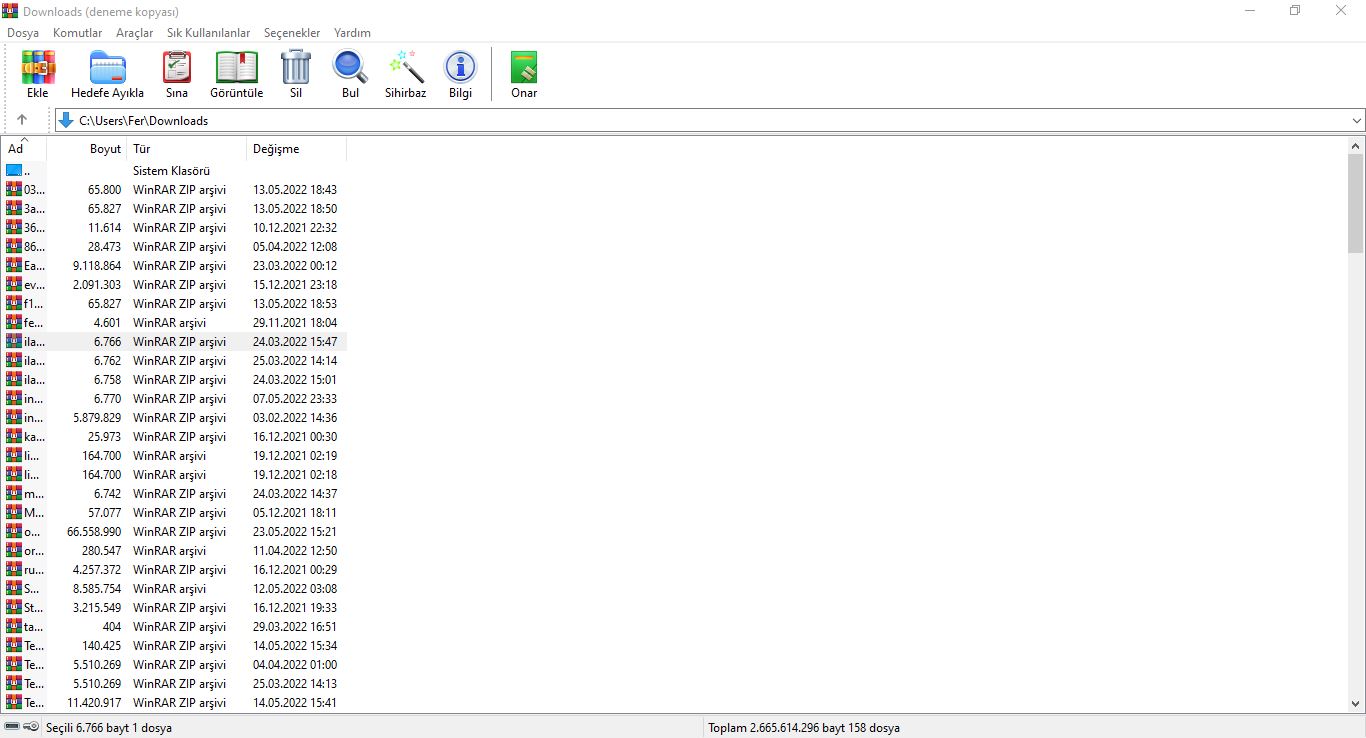1366x738 pixels.
Task: Select the parent folder '..' icon
Action: point(14,170)
